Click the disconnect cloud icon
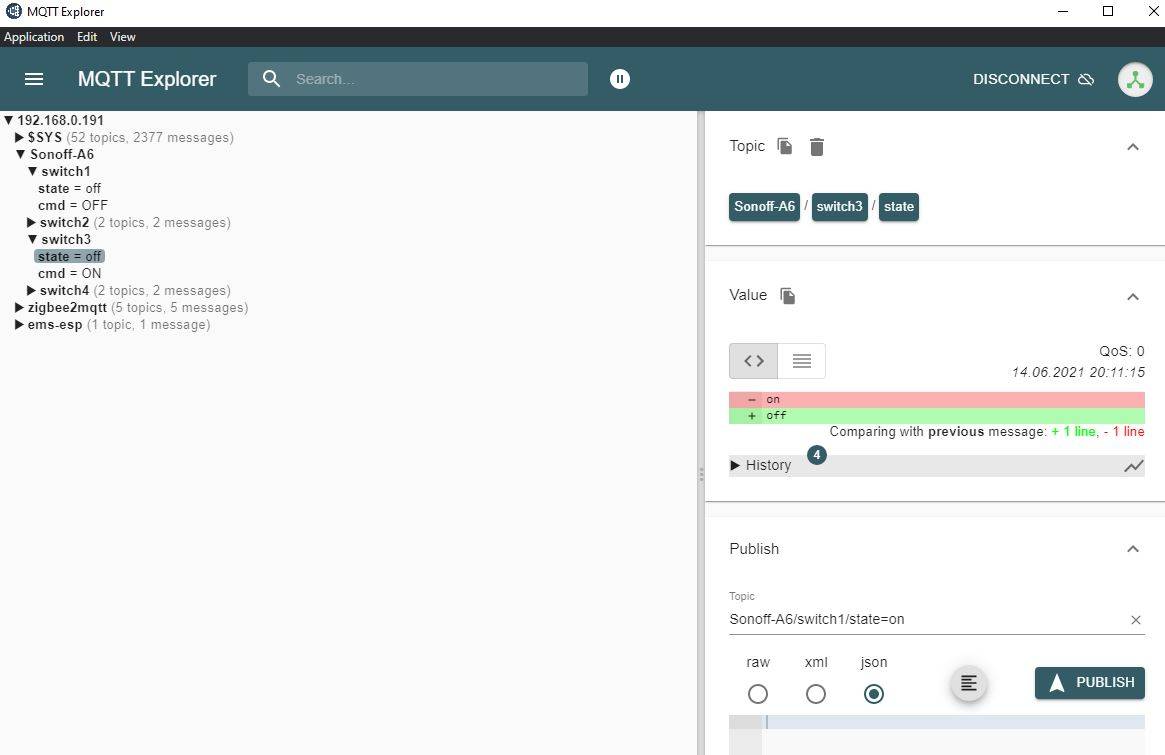Image resolution: width=1165 pixels, height=755 pixels. pyautogui.click(x=1086, y=79)
